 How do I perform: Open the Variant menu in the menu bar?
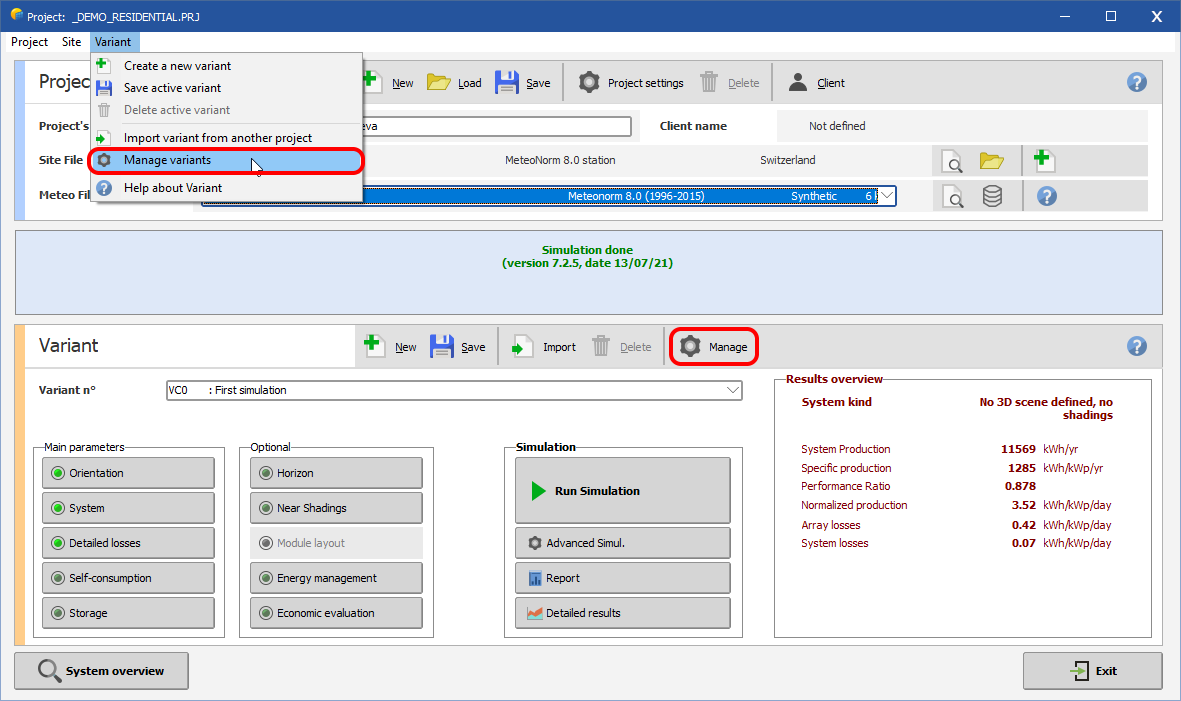point(113,42)
